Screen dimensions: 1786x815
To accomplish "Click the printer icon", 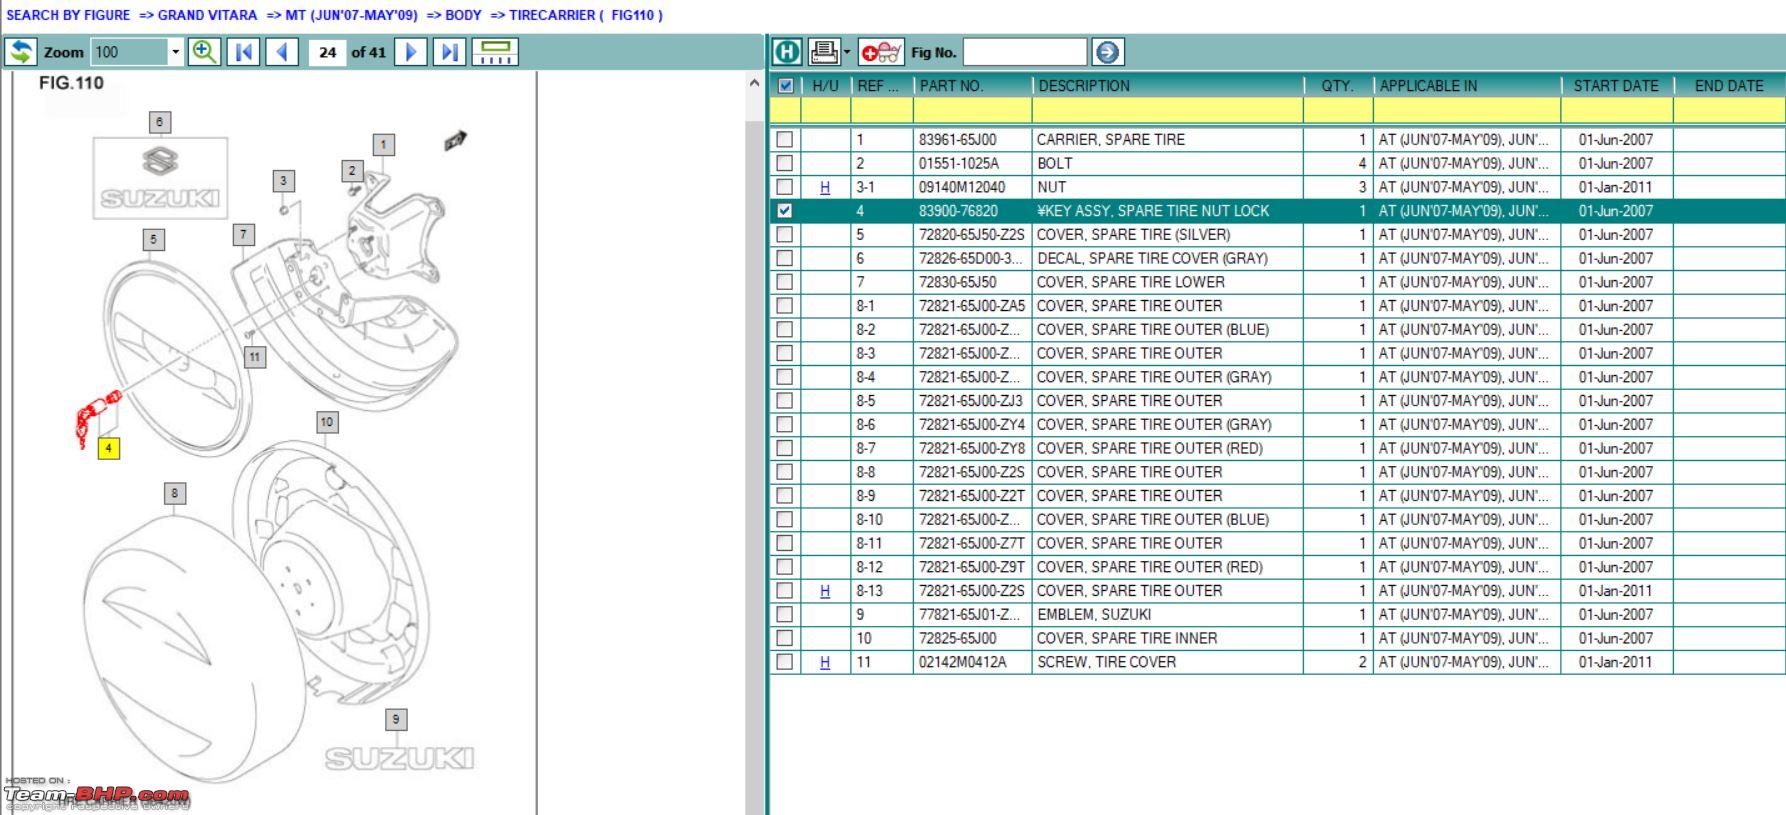I will point(824,52).
